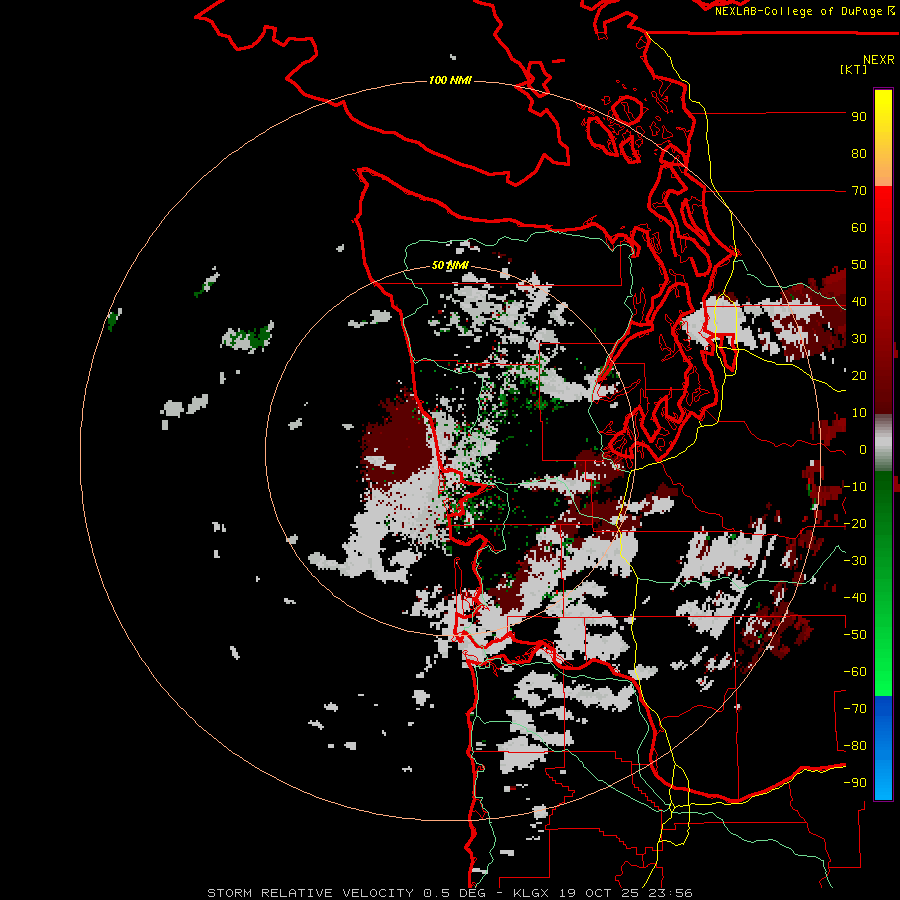
Task: Pick the blue segment at the color bar bottom
Action: [x=883, y=747]
